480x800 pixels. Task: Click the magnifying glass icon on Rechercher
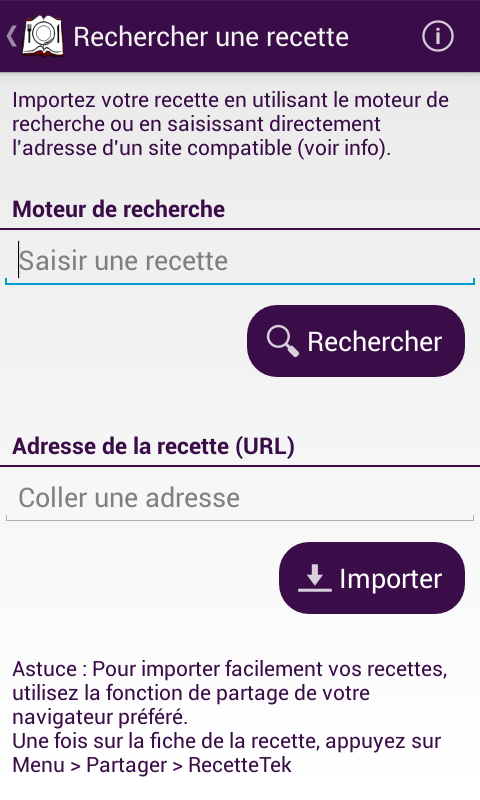click(x=283, y=341)
